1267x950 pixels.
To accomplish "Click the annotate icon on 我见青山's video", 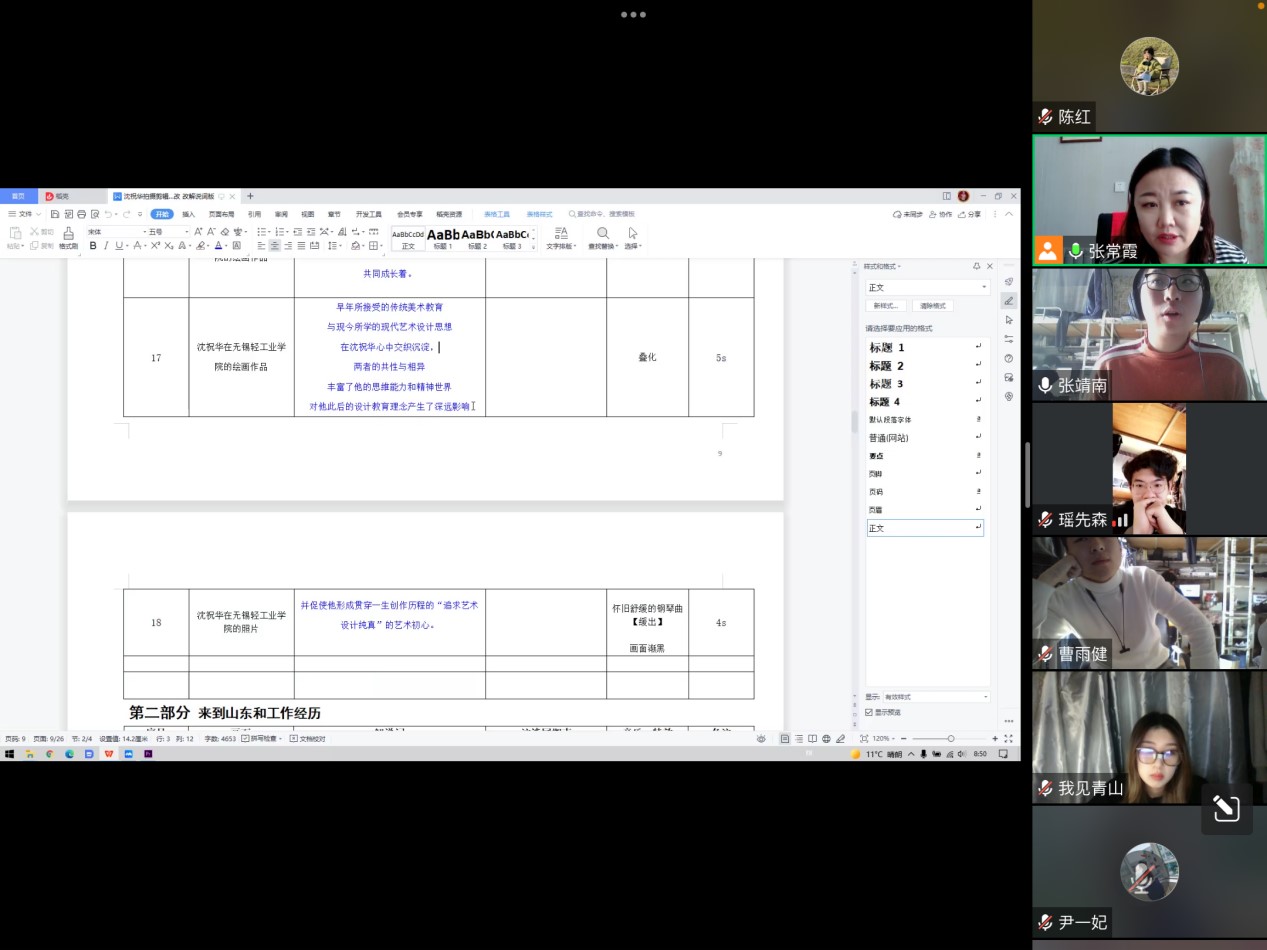I will point(1226,808).
